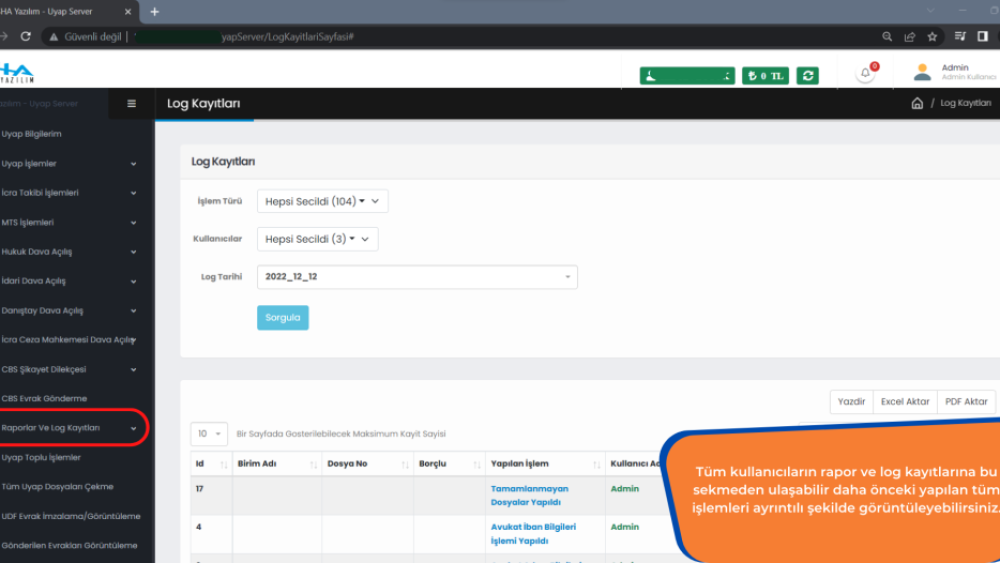This screenshot has height=563, width=1000.
Task: Bookmark the page with the star icon
Action: pos(932,36)
